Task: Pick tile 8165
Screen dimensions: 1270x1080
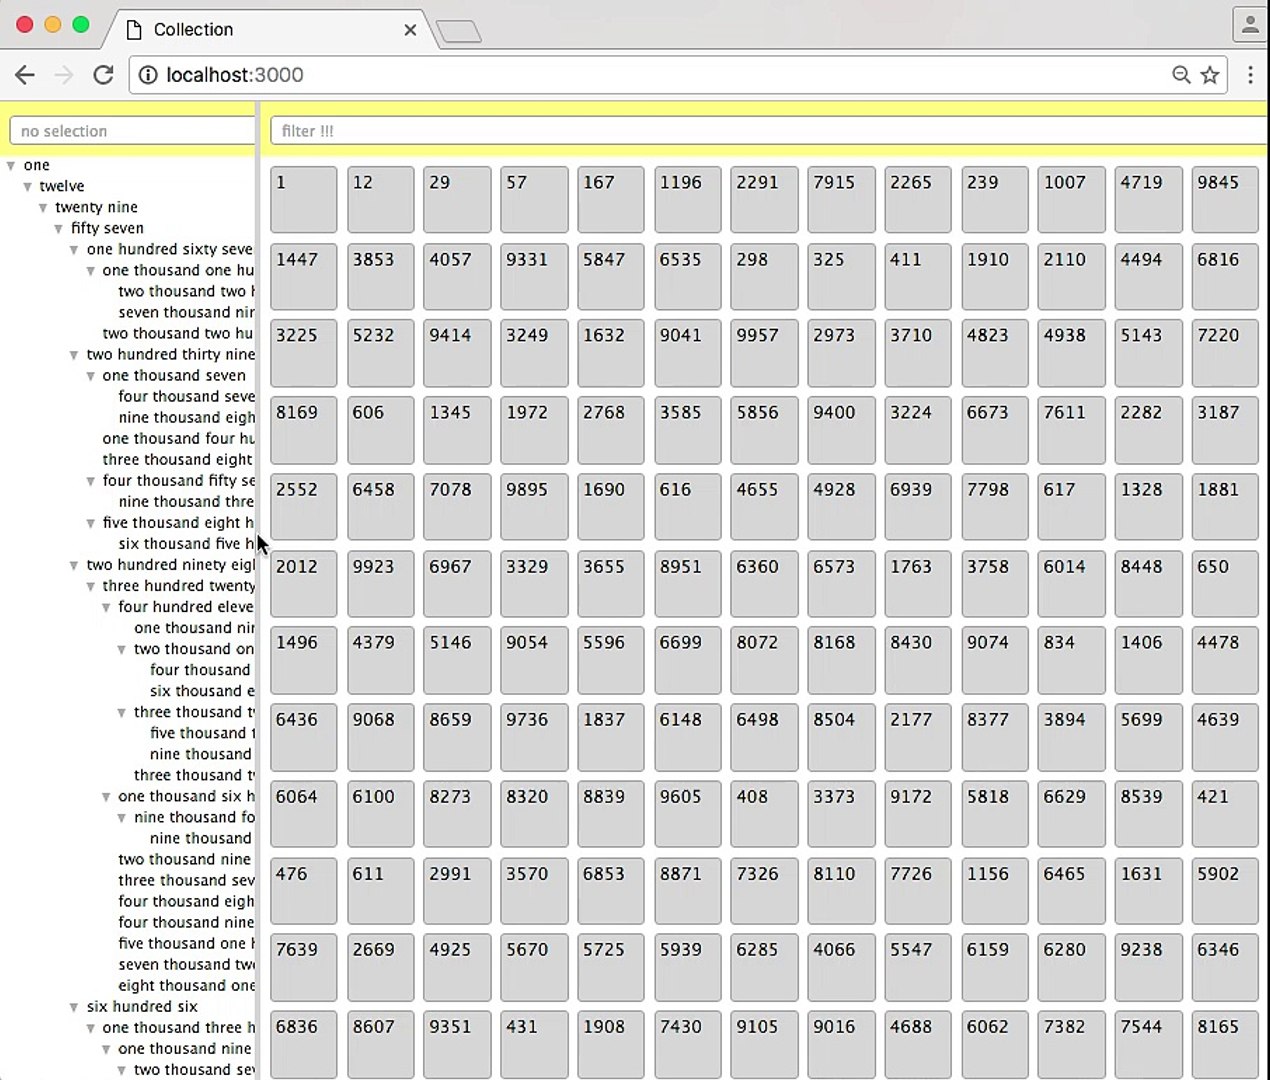Action: point(1225,1044)
